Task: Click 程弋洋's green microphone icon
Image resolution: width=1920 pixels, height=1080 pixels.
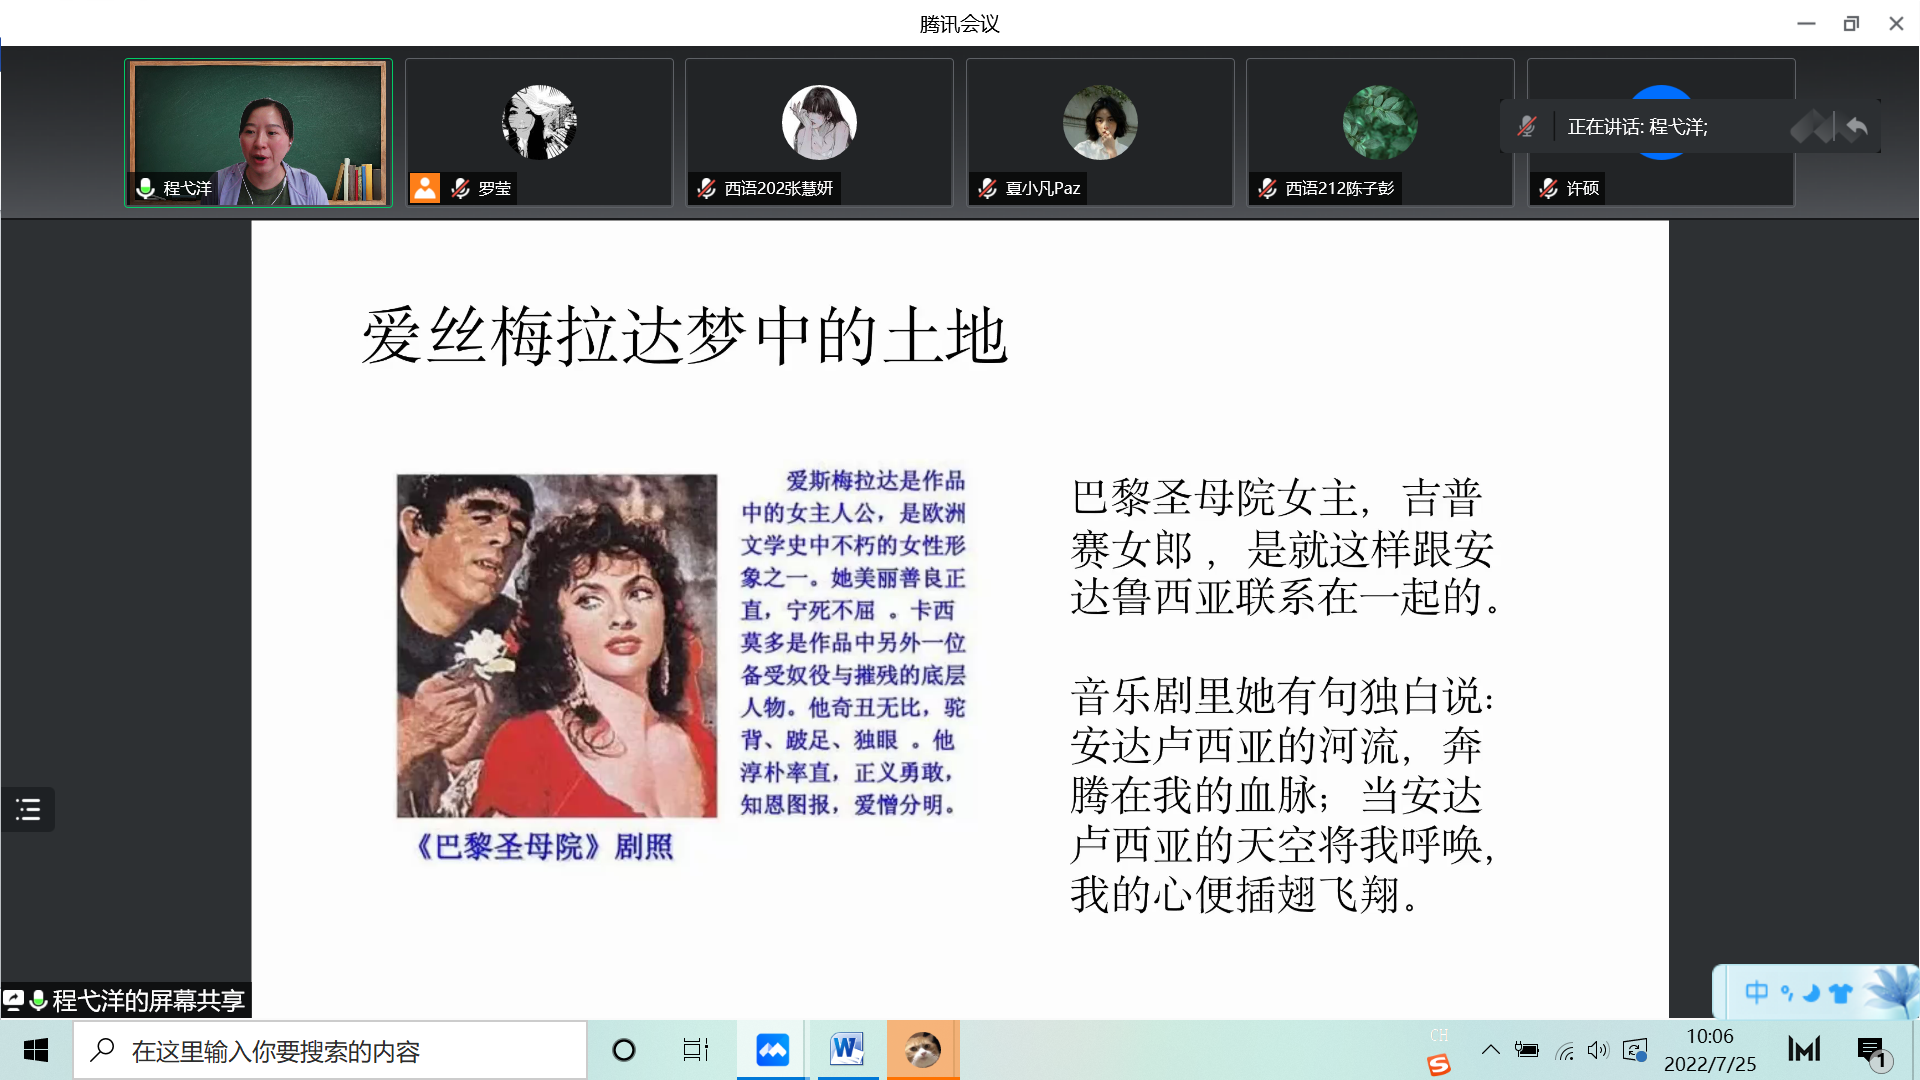Action: (x=146, y=188)
